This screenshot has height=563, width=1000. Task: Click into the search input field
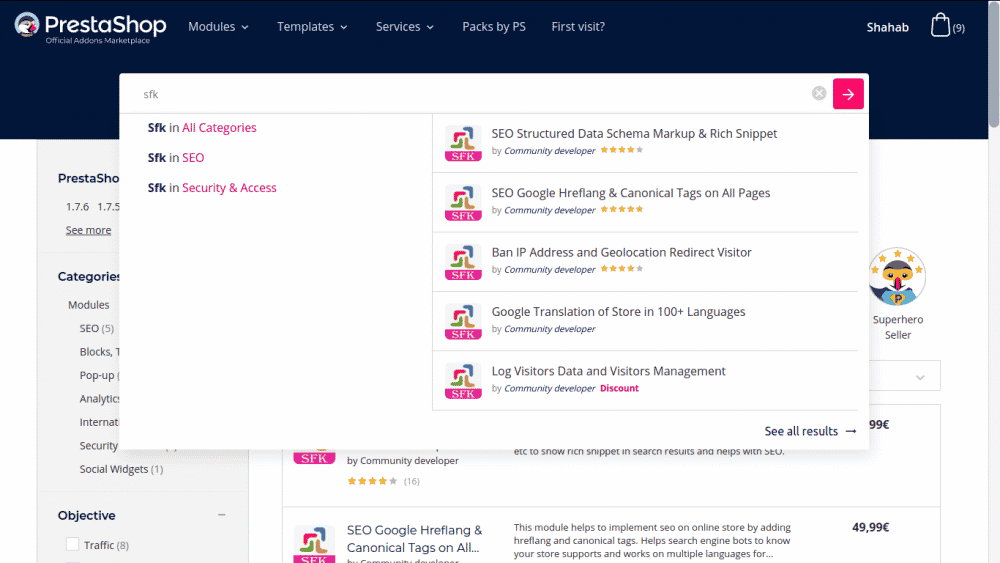pyautogui.click(x=470, y=94)
